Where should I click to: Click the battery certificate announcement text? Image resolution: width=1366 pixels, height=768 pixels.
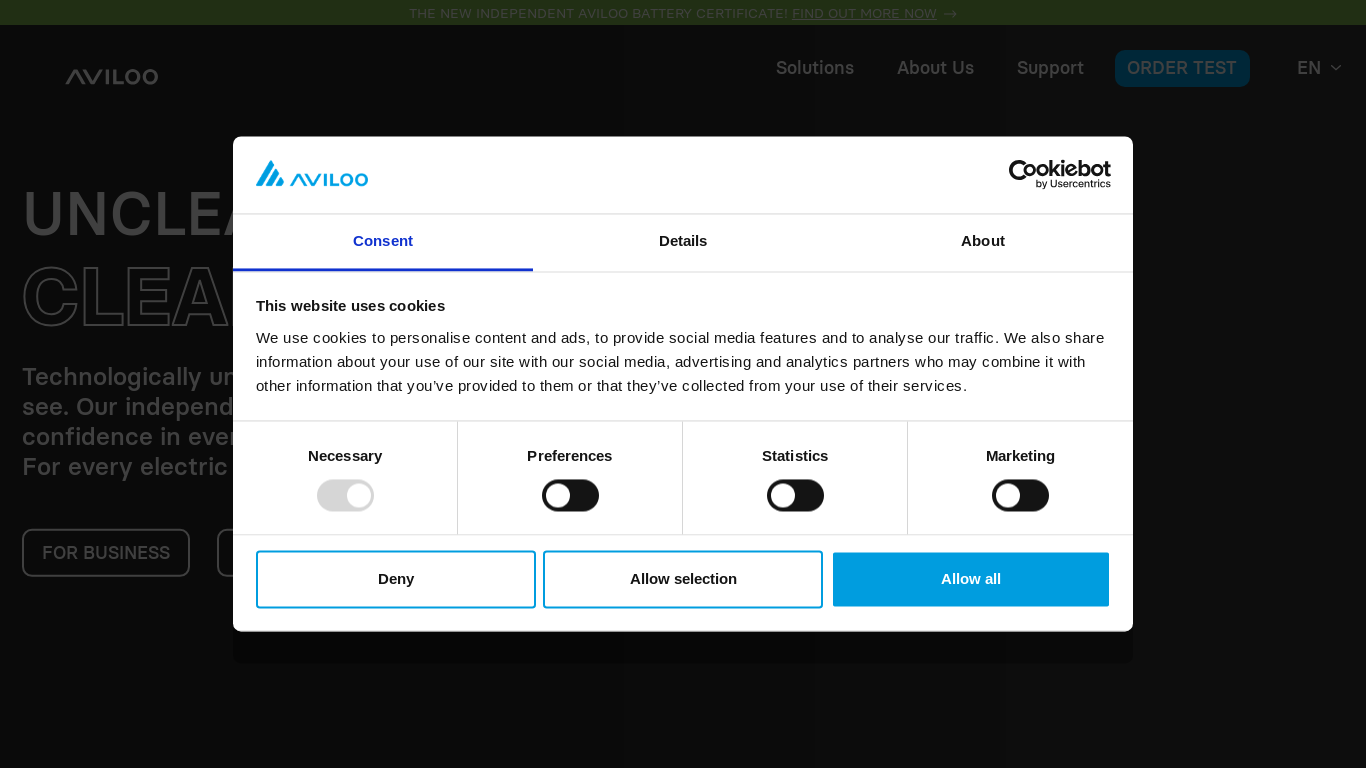pos(598,14)
